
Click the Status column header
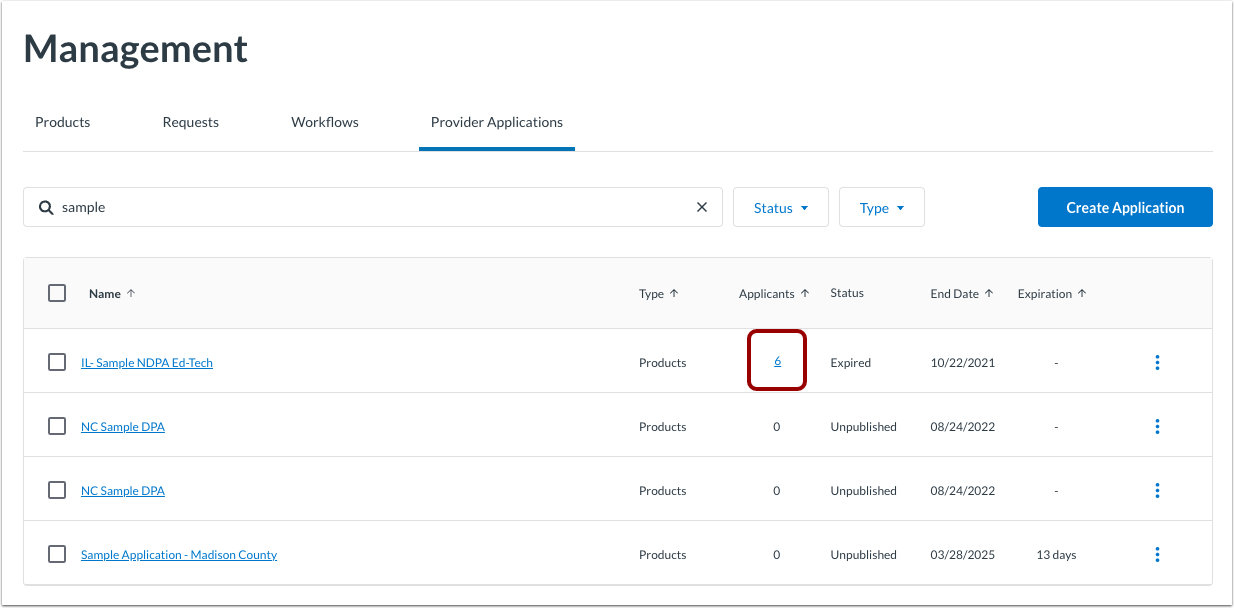[847, 293]
